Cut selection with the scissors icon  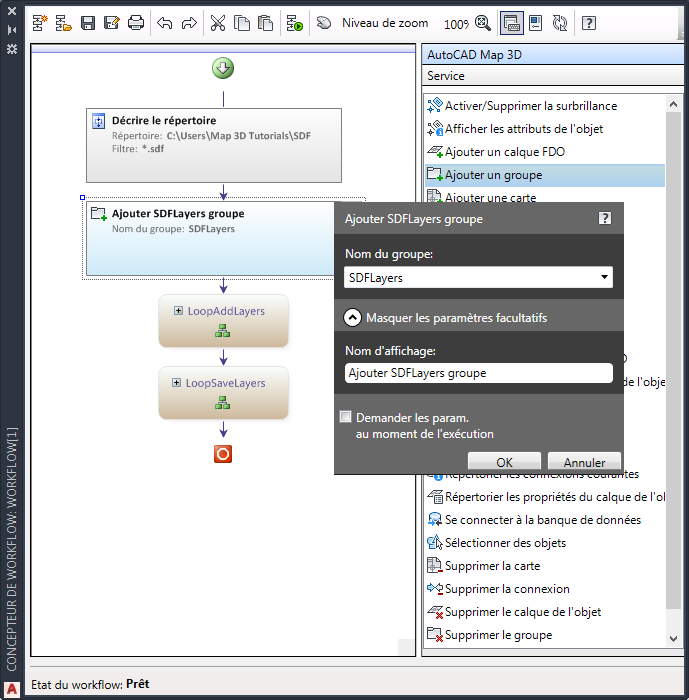(218, 23)
